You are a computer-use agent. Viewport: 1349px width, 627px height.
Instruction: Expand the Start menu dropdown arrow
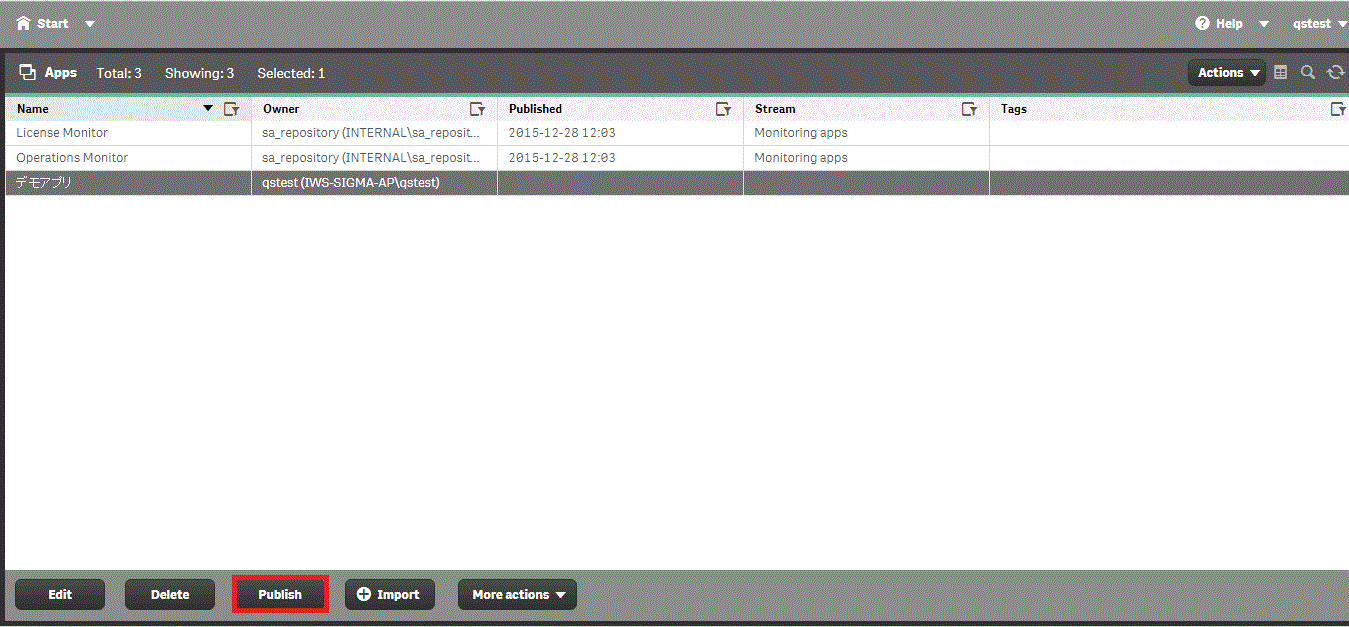(90, 24)
